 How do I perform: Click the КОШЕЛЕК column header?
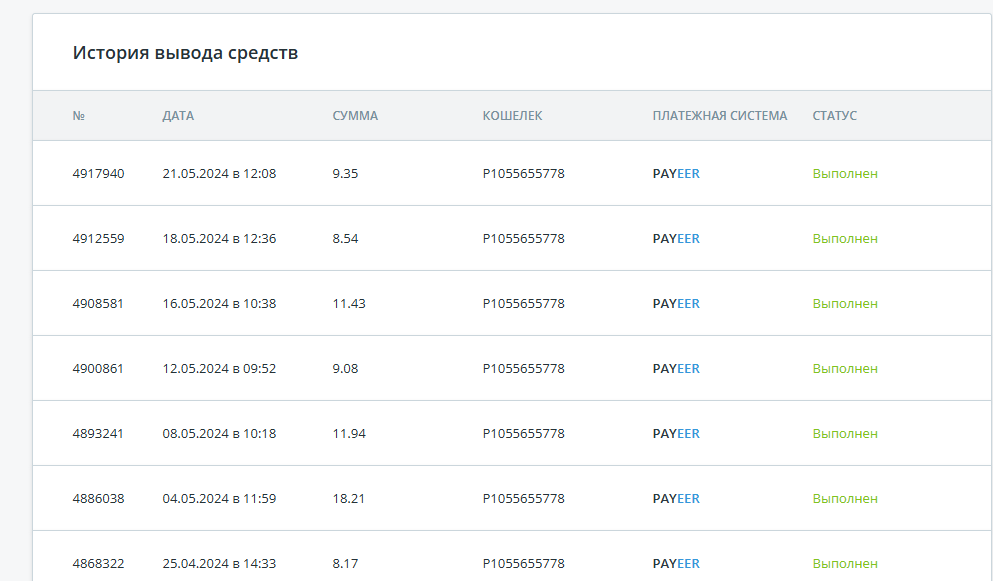click(x=512, y=116)
